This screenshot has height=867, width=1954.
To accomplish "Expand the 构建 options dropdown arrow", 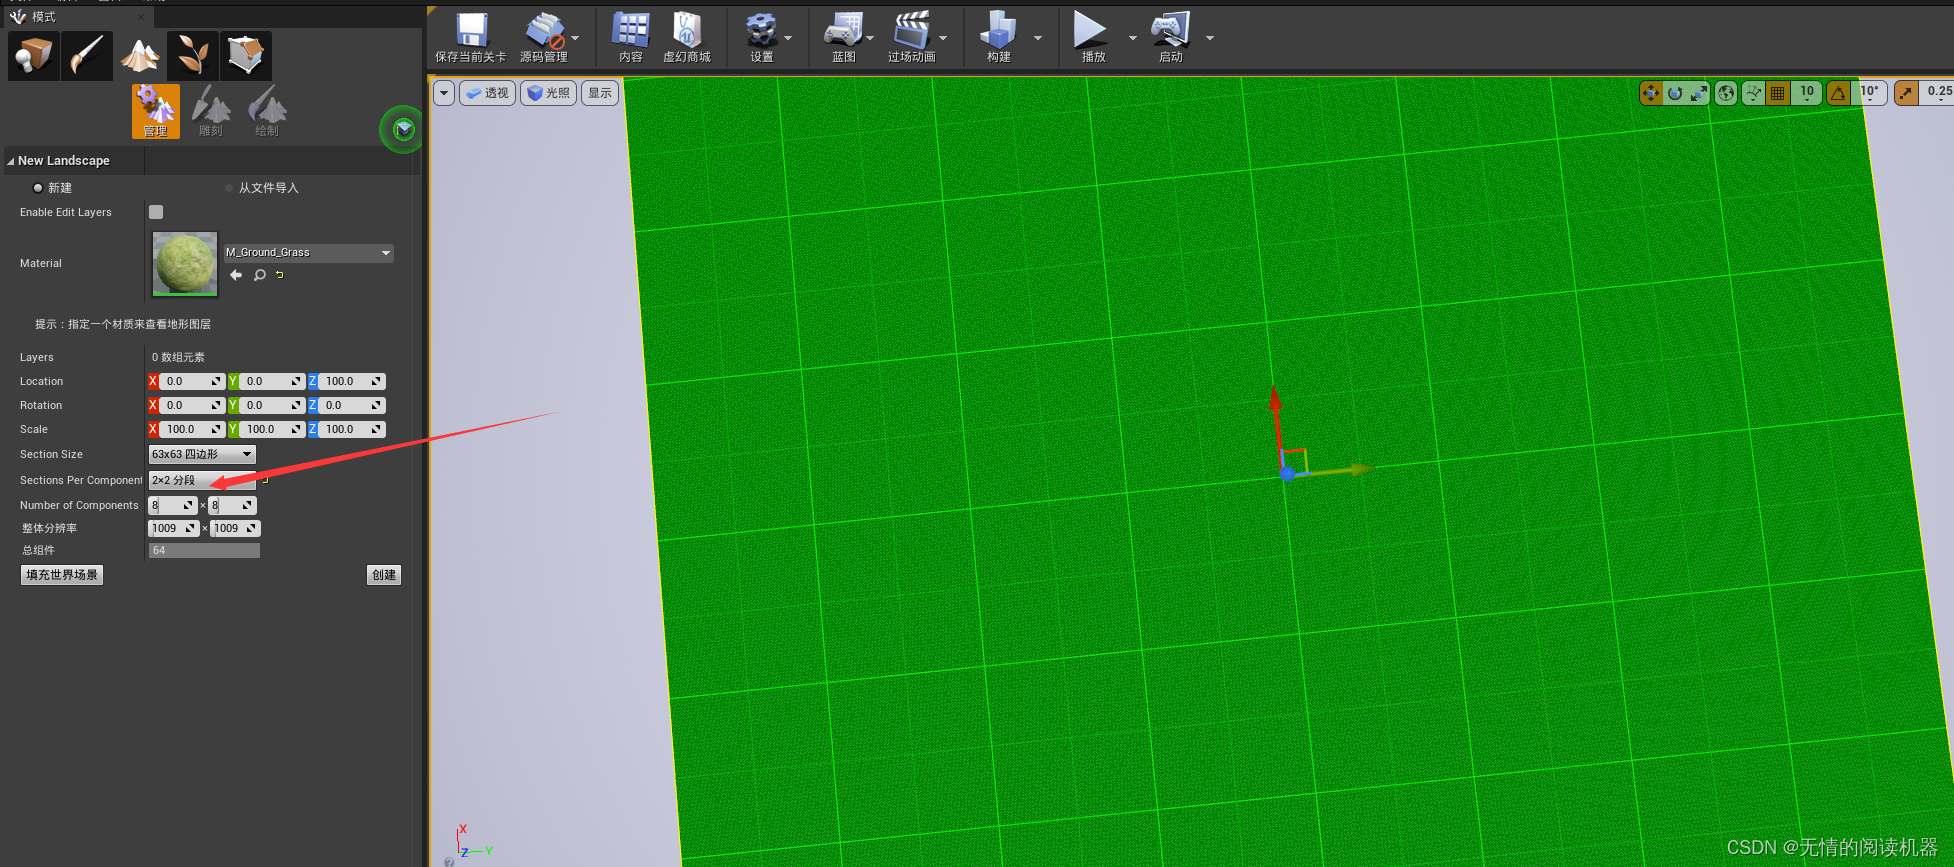I will coord(1037,38).
